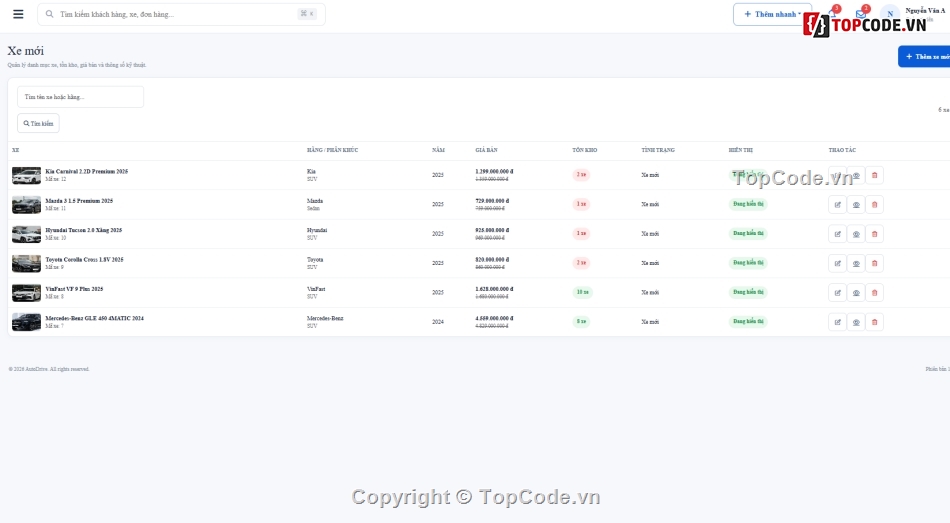Click the magnifier icon in top search bar

coord(50,14)
